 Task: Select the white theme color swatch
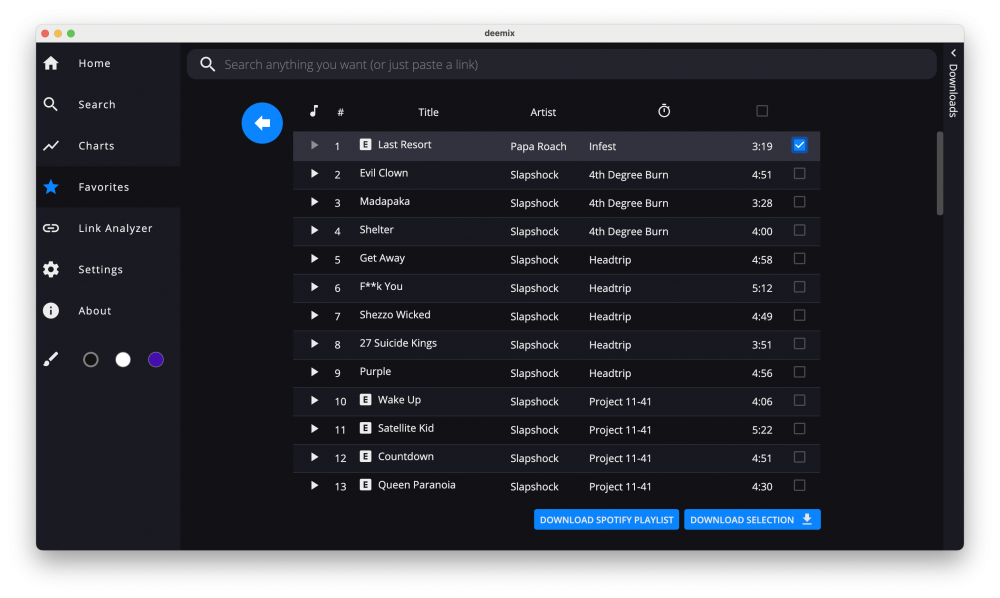pos(123,360)
